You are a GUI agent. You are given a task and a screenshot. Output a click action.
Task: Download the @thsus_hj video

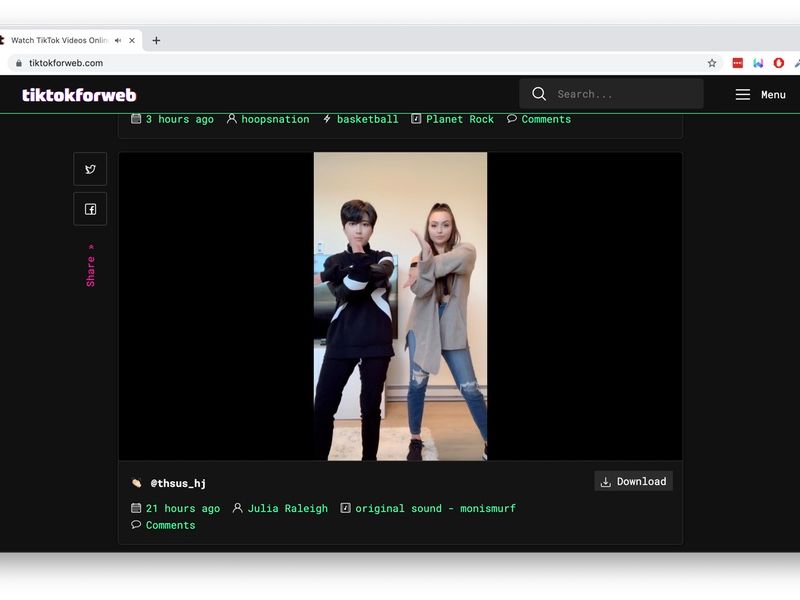(634, 481)
